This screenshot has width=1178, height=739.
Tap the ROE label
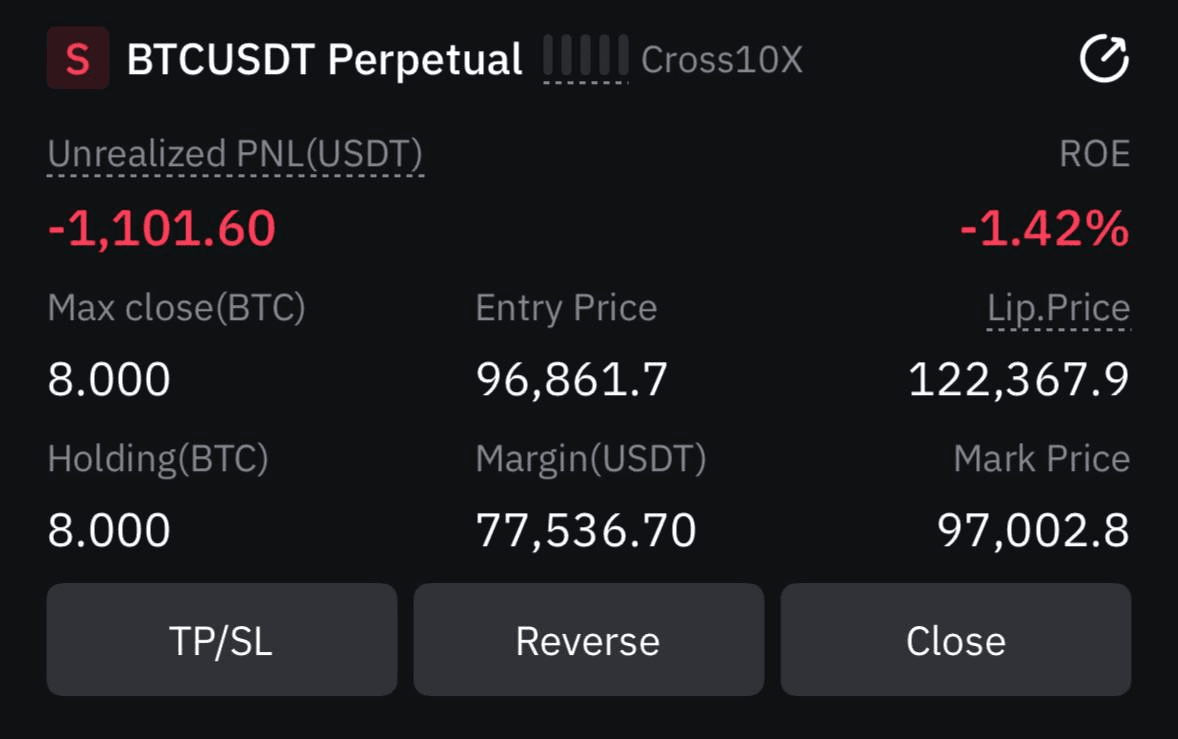1094,154
